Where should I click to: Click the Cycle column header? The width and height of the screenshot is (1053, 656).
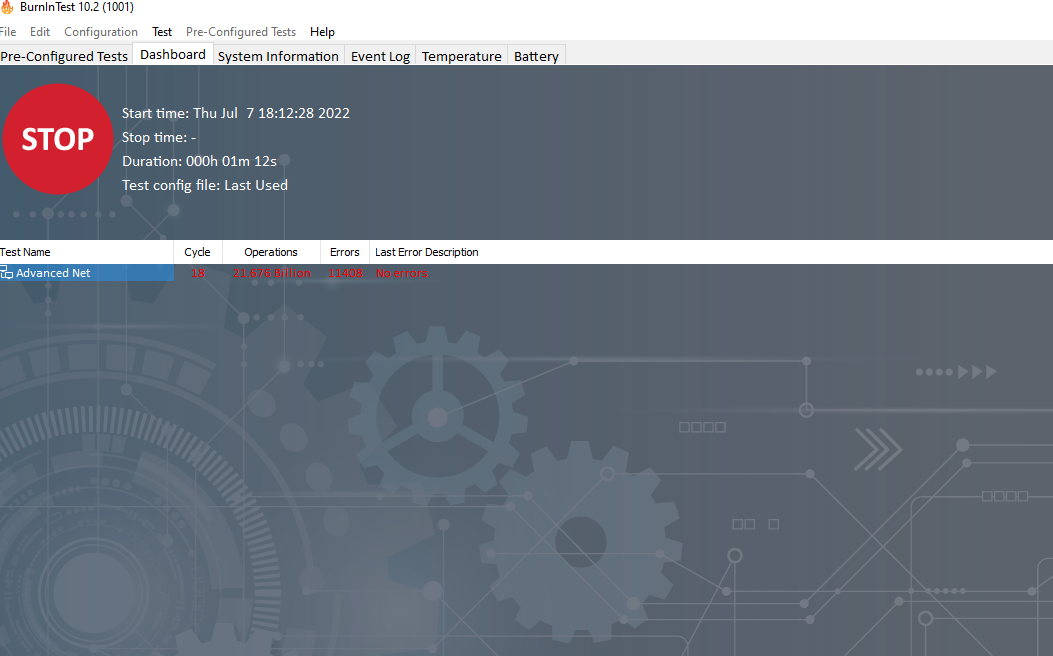pyautogui.click(x=197, y=252)
